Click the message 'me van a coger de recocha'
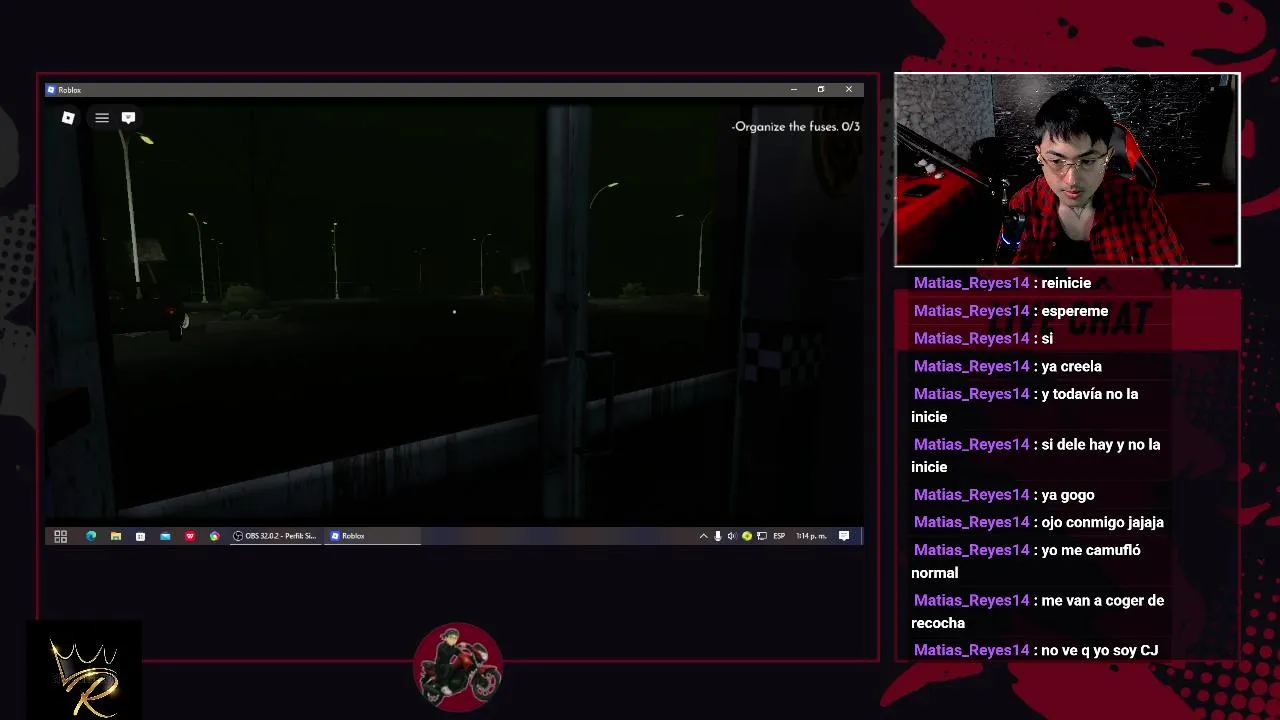1280x720 pixels. [1038, 611]
